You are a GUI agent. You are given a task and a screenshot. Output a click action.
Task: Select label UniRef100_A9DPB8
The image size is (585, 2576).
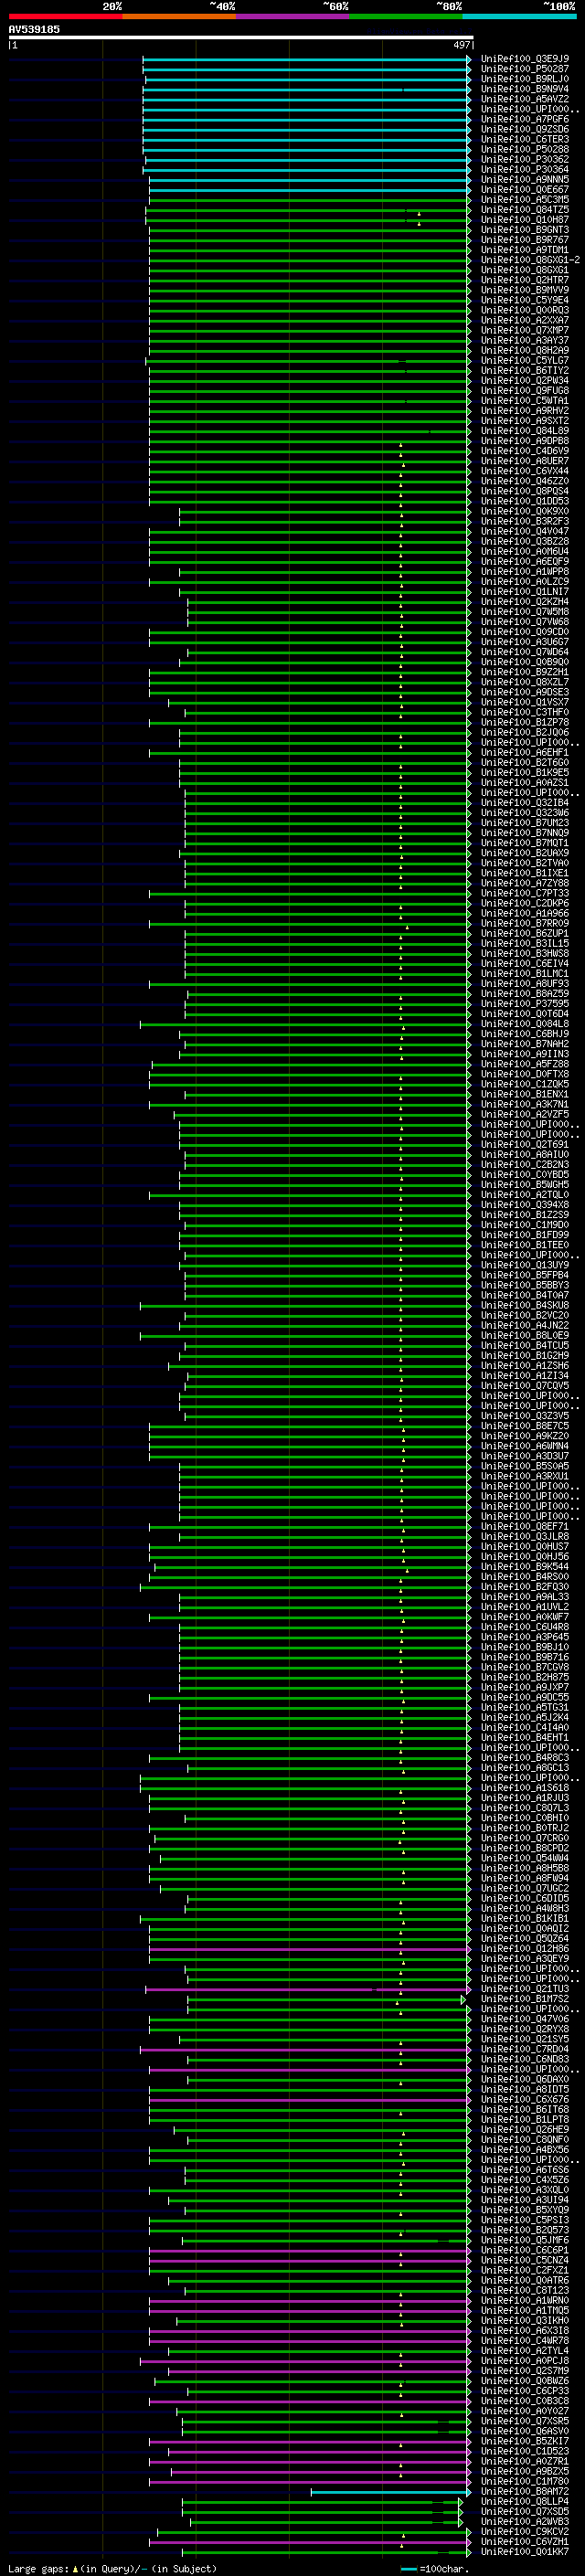[x=524, y=441]
